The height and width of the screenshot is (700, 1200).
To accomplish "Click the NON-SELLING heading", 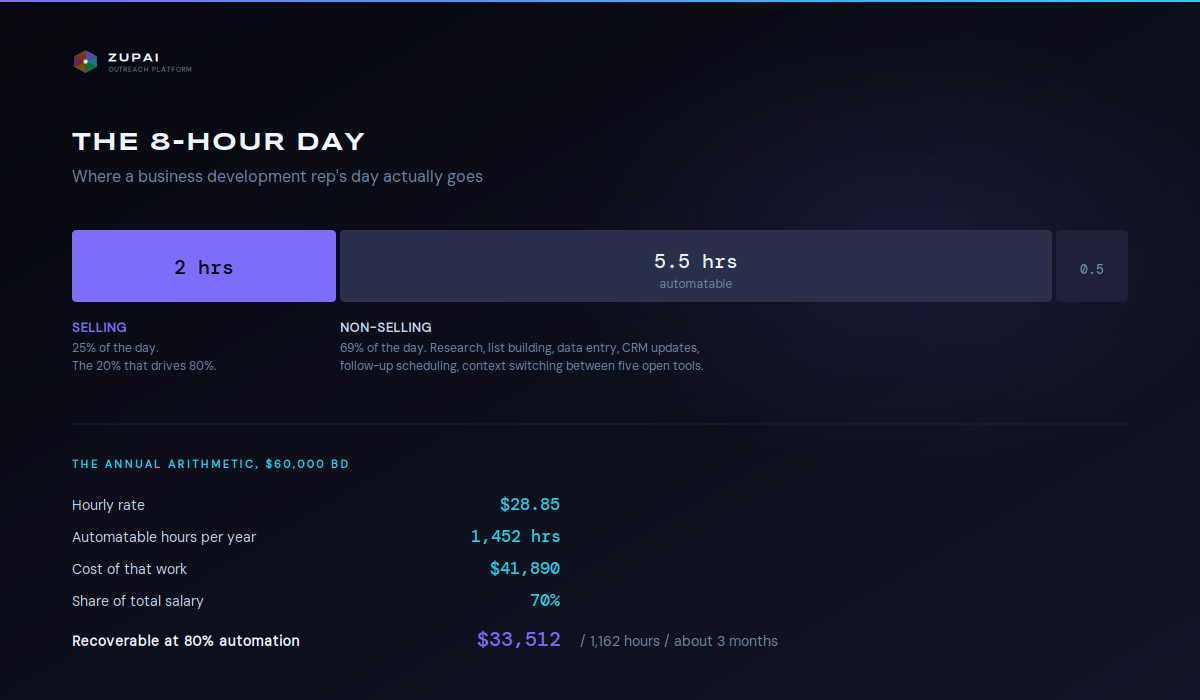I will pyautogui.click(x=386, y=327).
